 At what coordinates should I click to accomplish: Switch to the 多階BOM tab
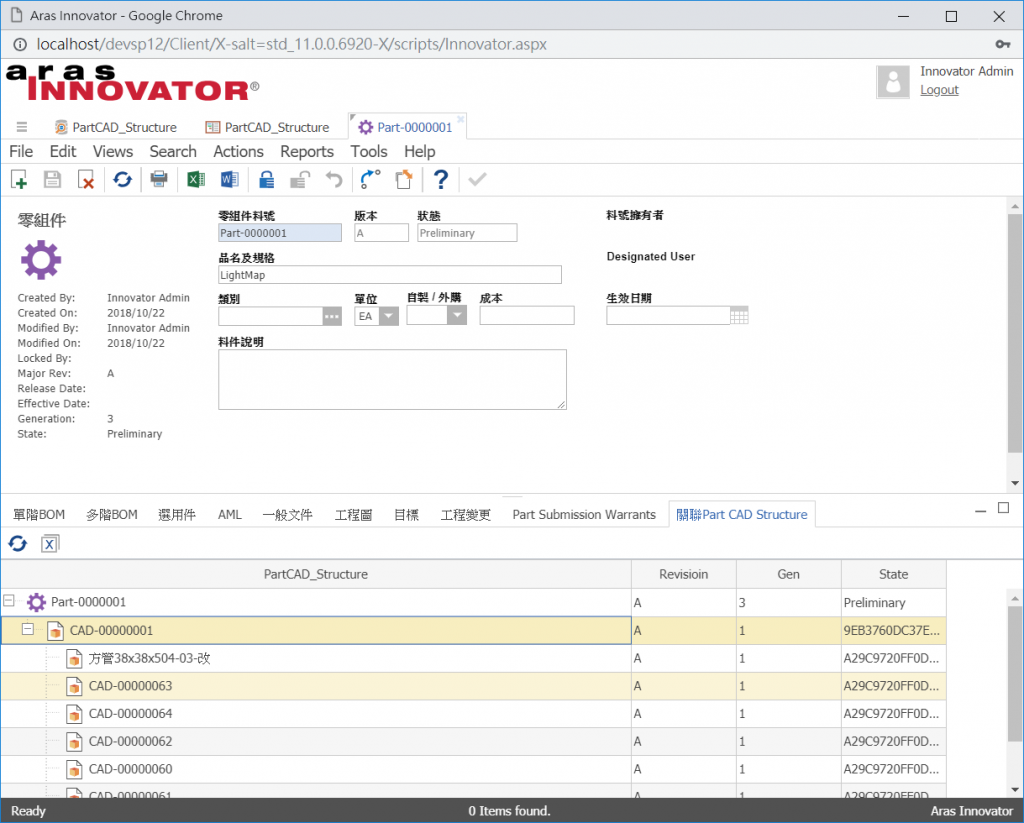pos(112,515)
